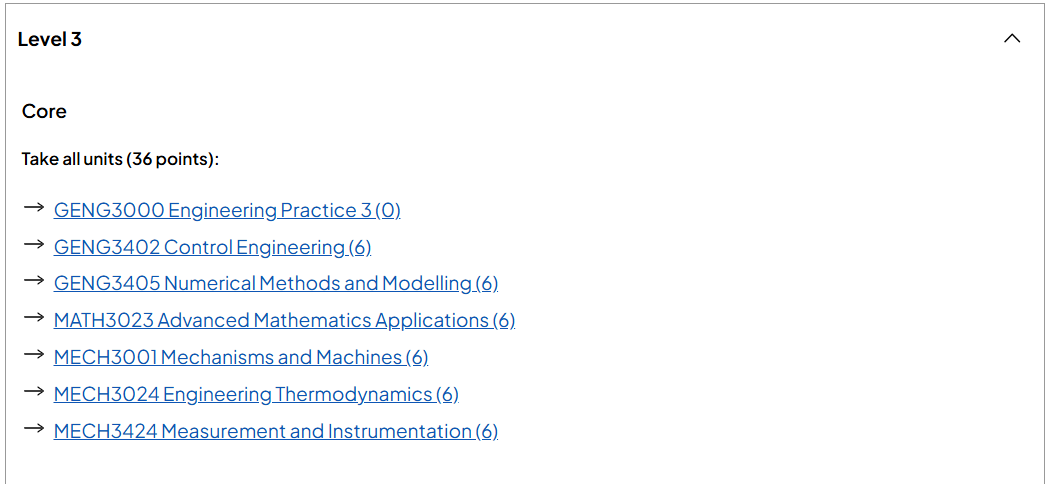Click arrow icon beside MECH3024 unit
This screenshot has height=489, width=1049.
[33, 391]
